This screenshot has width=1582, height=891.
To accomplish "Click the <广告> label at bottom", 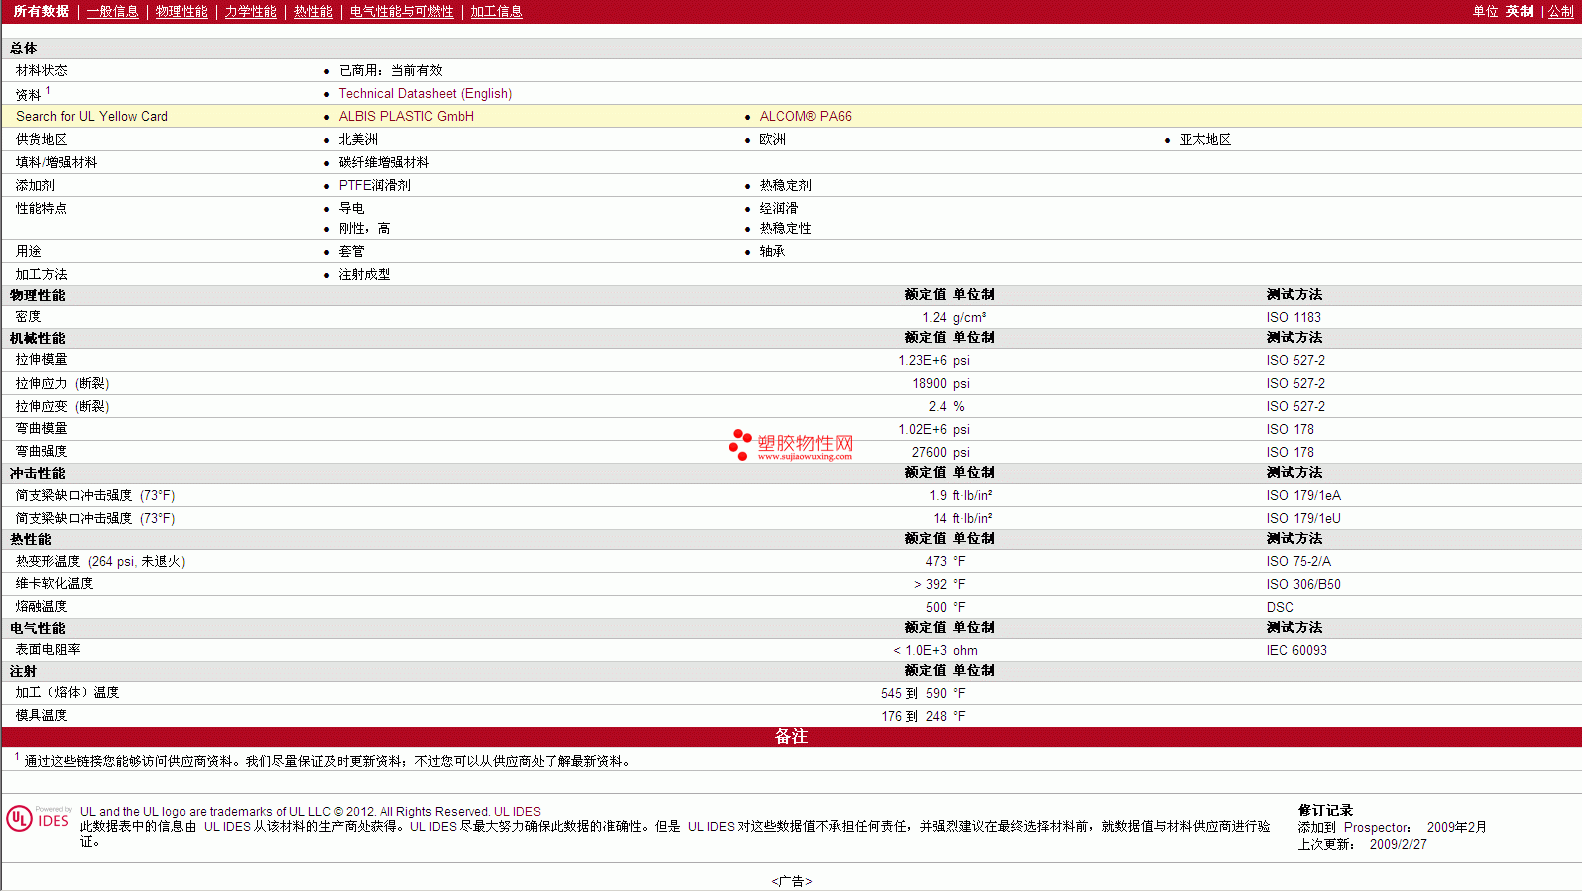I will (x=791, y=881).
